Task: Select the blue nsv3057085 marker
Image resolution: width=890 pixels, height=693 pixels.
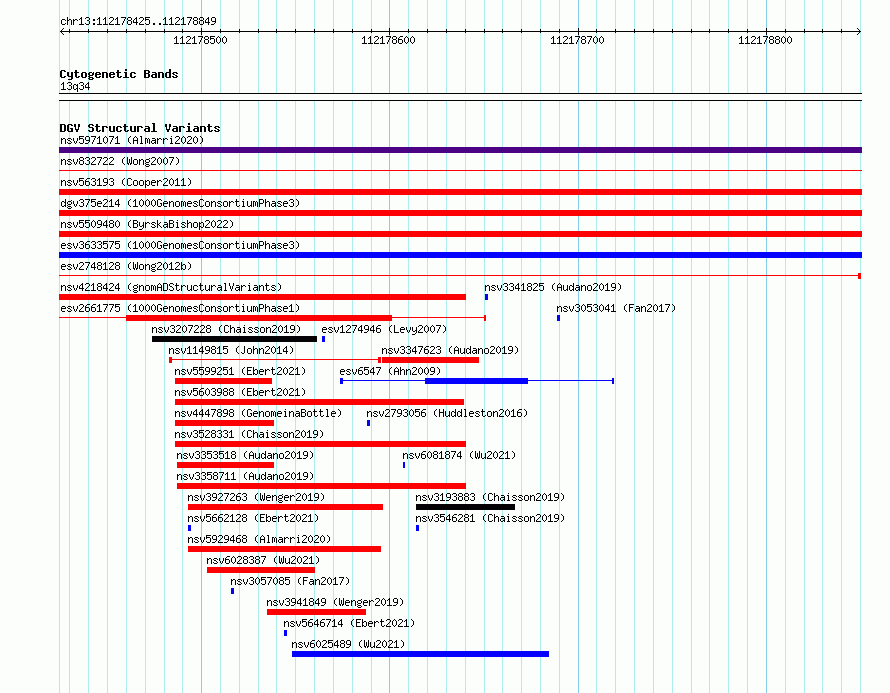Action: click(x=233, y=591)
